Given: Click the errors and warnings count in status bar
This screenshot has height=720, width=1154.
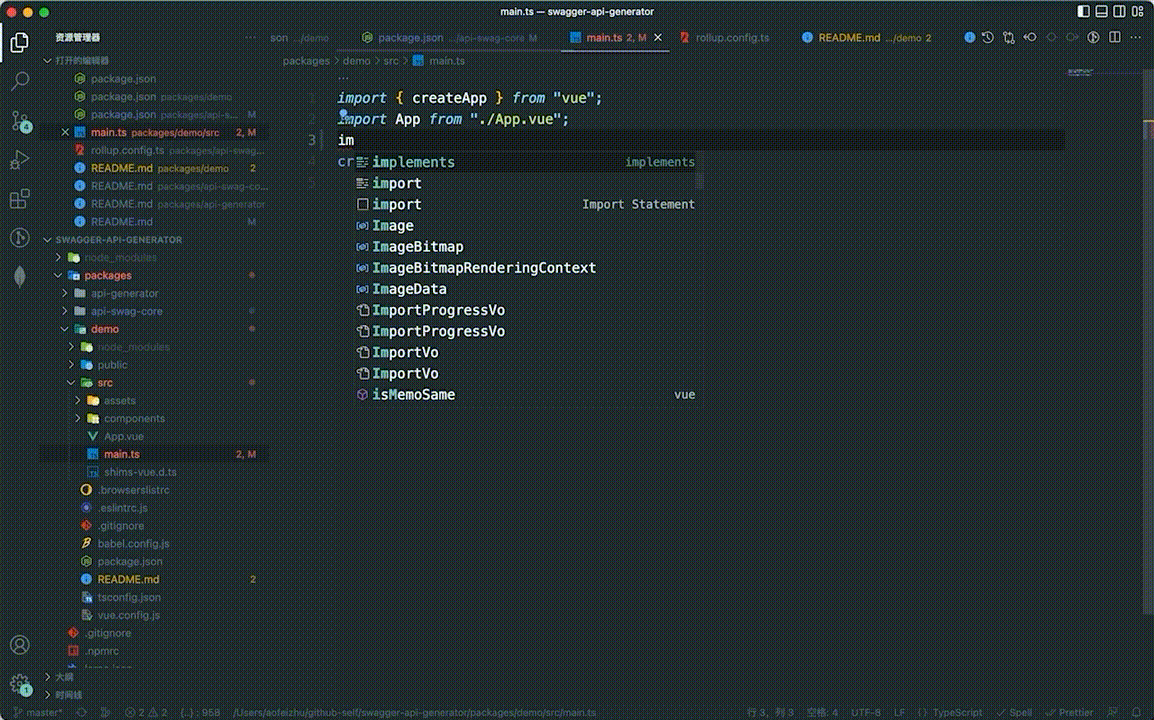Looking at the screenshot, I should (146, 712).
